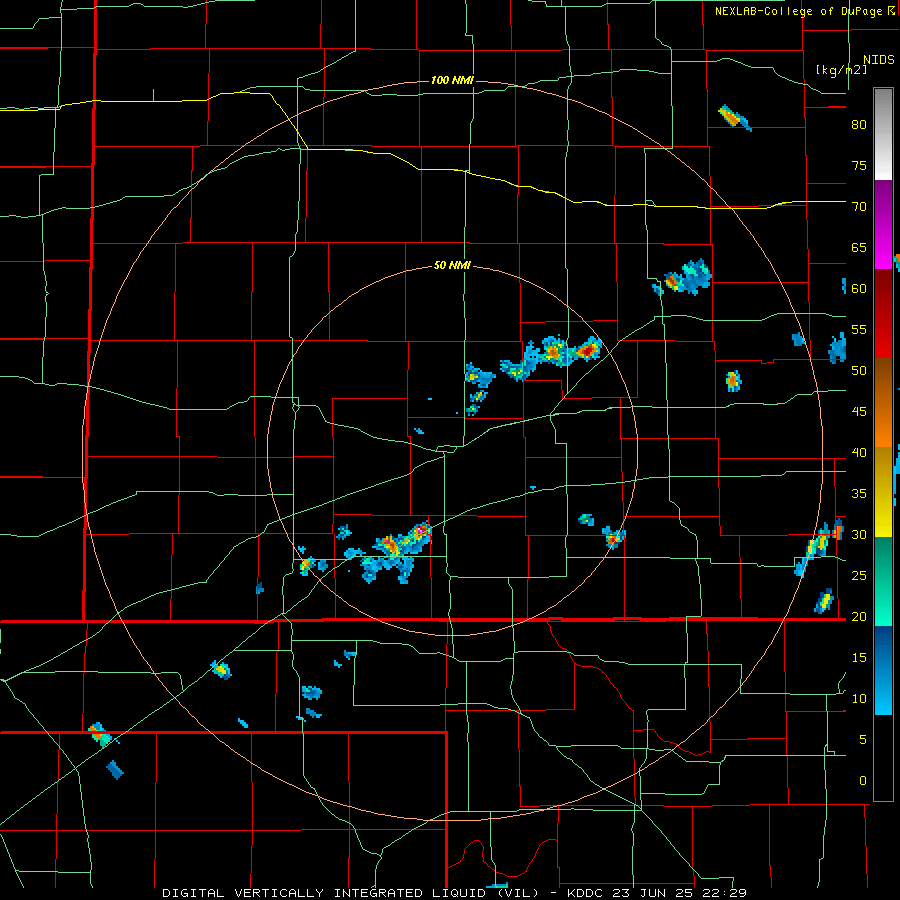
Task: Click the "[kg/m2]" units label
Action: click(842, 70)
